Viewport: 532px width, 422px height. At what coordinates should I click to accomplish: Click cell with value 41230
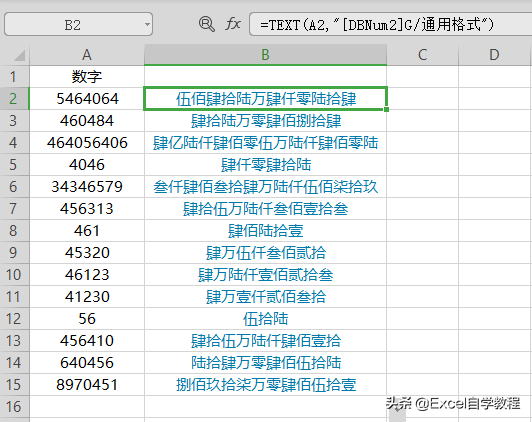pos(87,297)
